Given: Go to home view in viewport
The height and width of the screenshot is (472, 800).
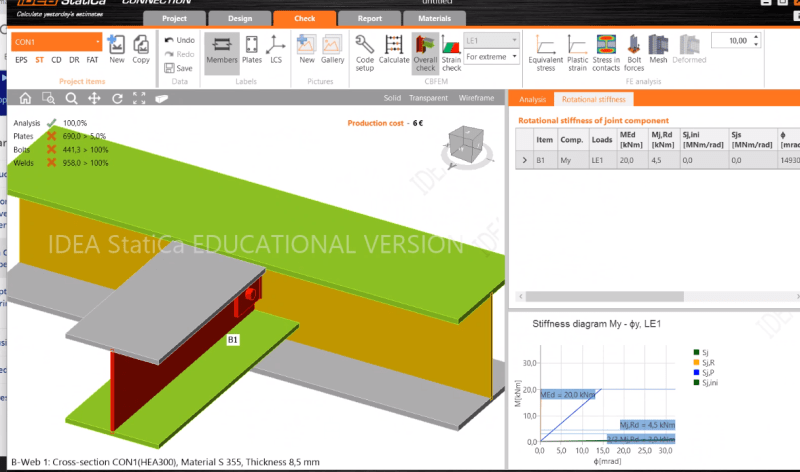Looking at the screenshot, I should click(25, 98).
